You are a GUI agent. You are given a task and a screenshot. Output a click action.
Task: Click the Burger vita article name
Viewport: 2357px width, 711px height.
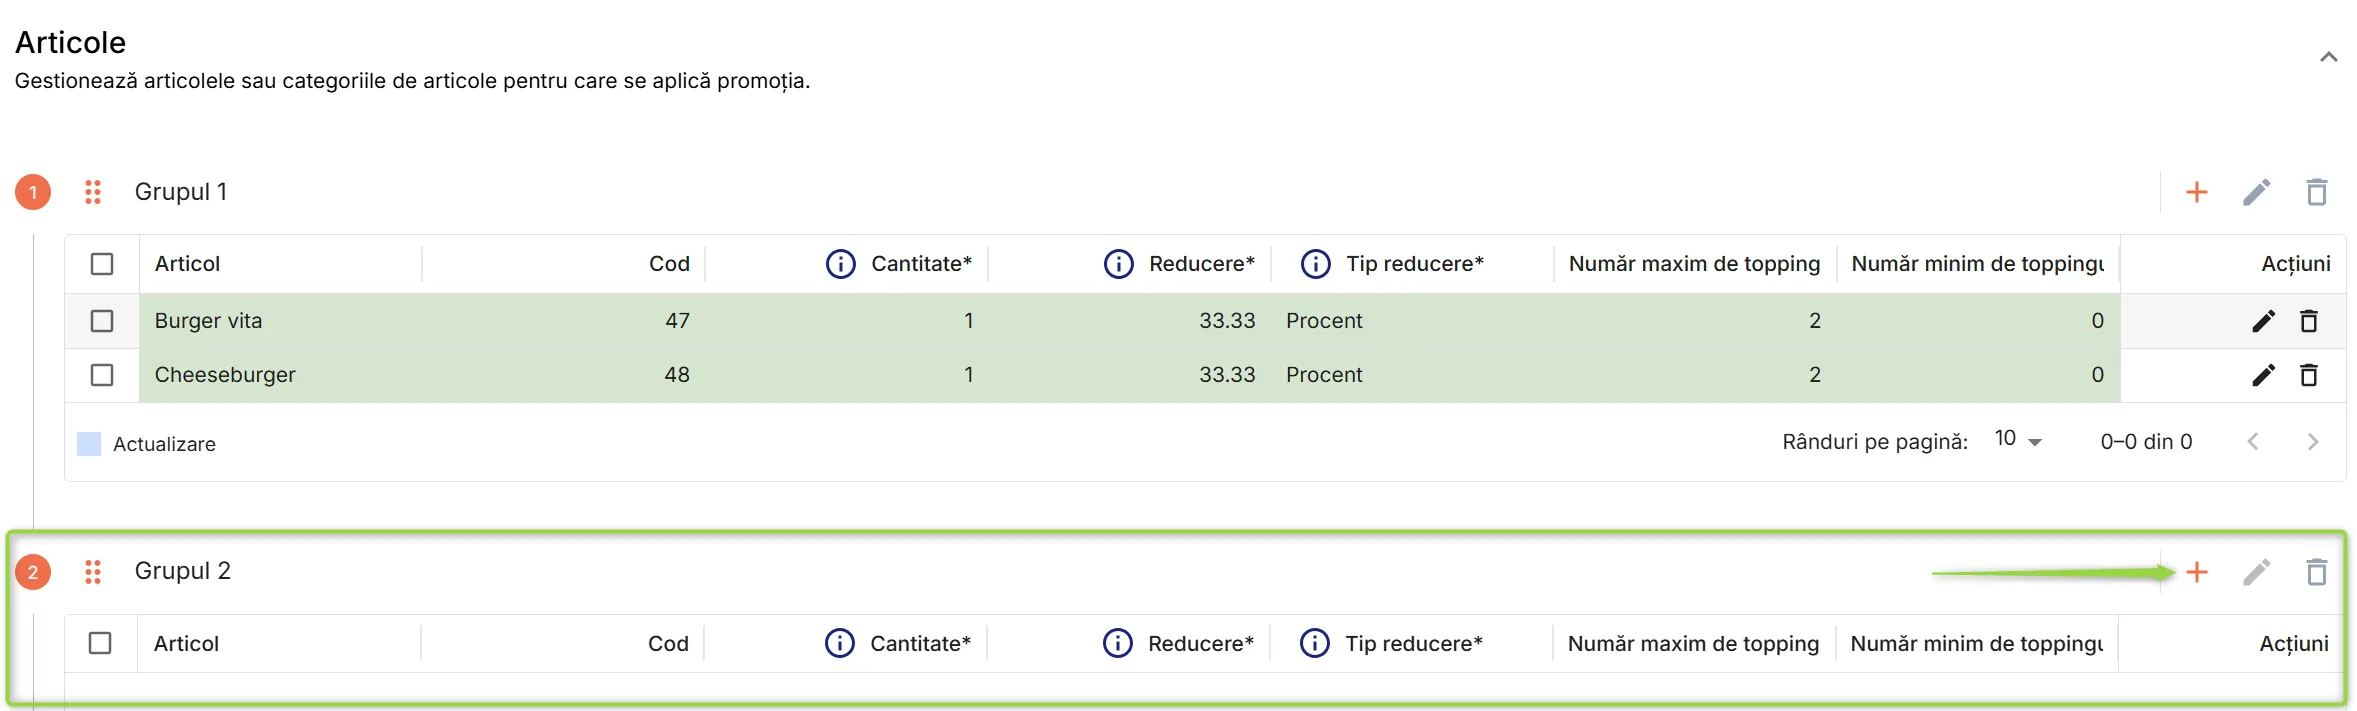208,321
